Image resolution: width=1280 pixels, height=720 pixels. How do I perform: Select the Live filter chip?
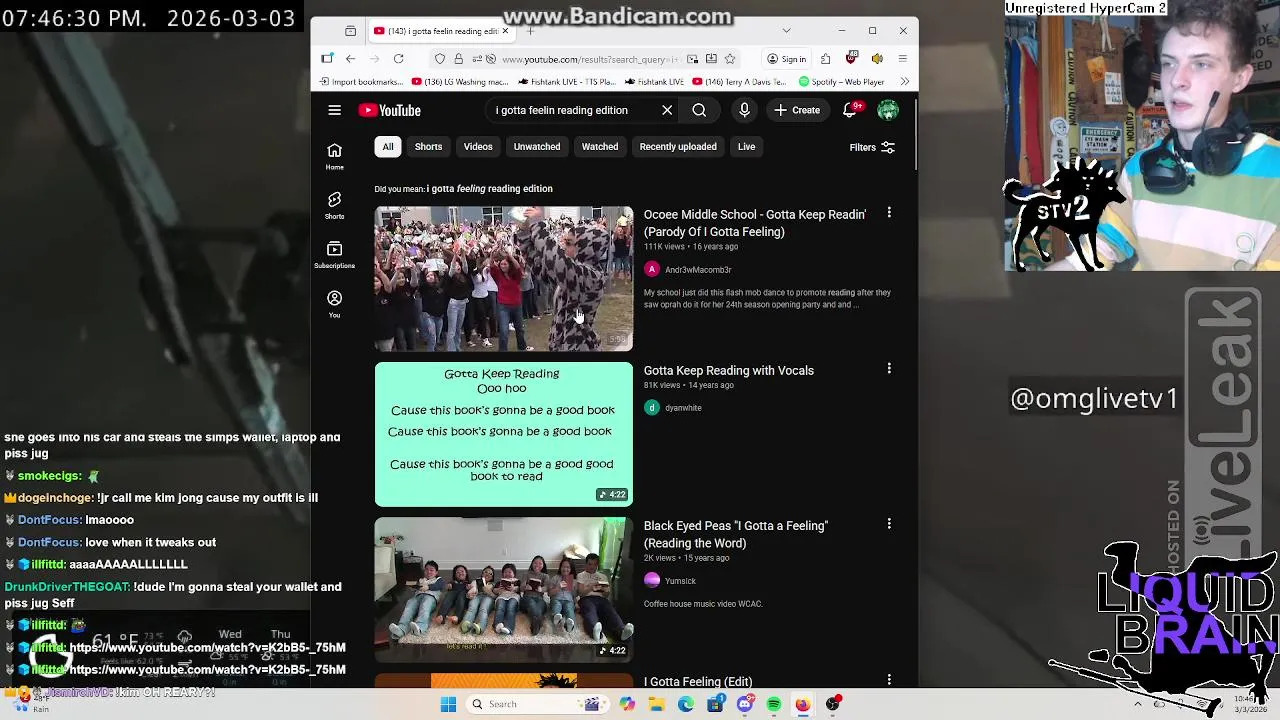[x=747, y=147]
